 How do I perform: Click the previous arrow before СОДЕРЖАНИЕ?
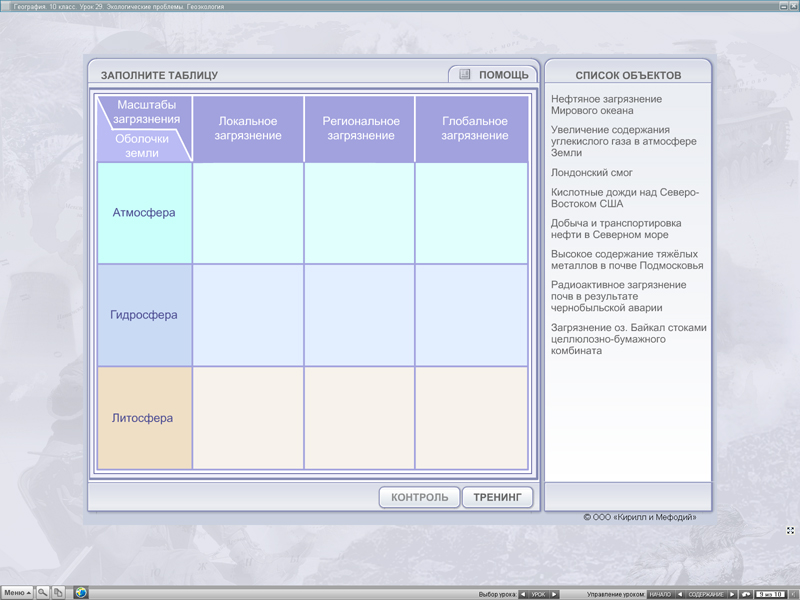[680, 594]
